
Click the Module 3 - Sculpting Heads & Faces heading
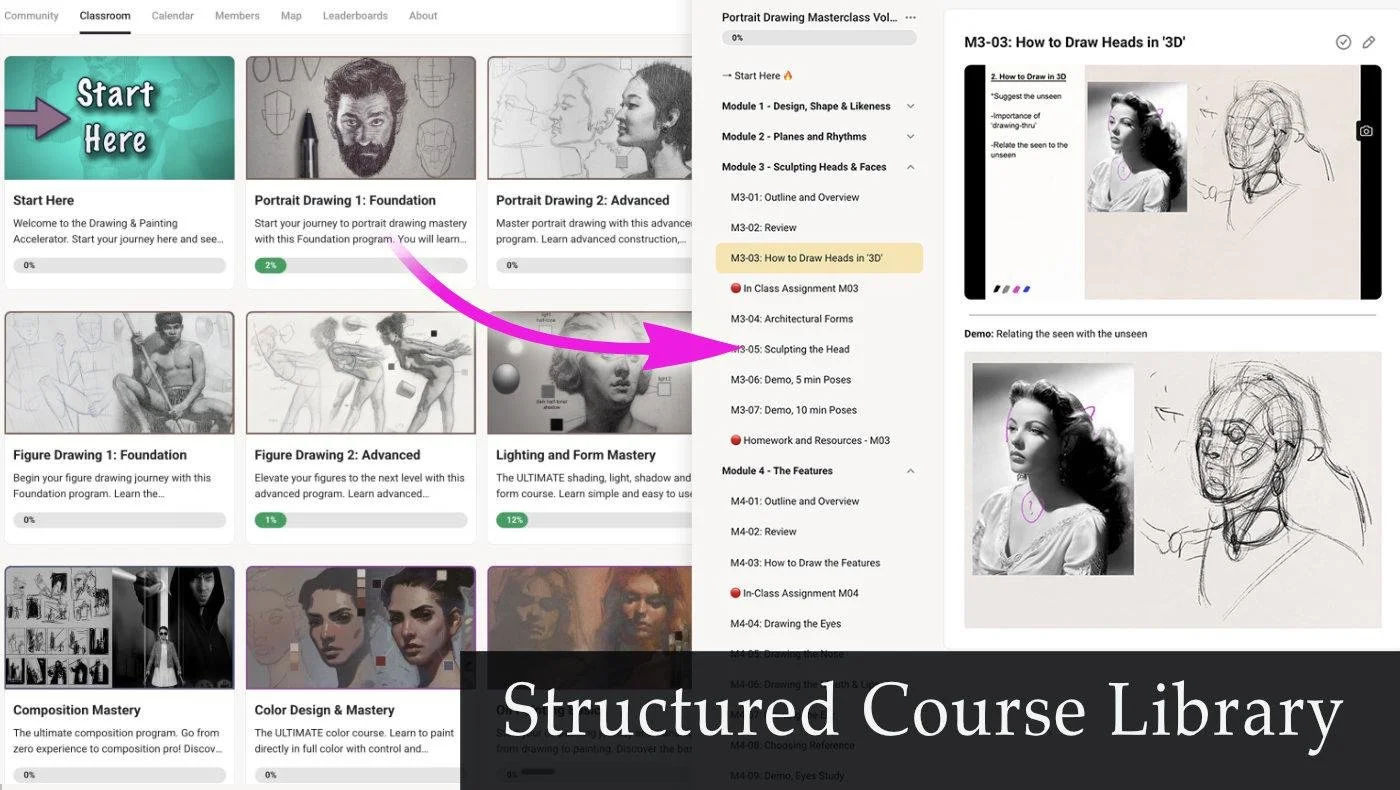coord(804,167)
